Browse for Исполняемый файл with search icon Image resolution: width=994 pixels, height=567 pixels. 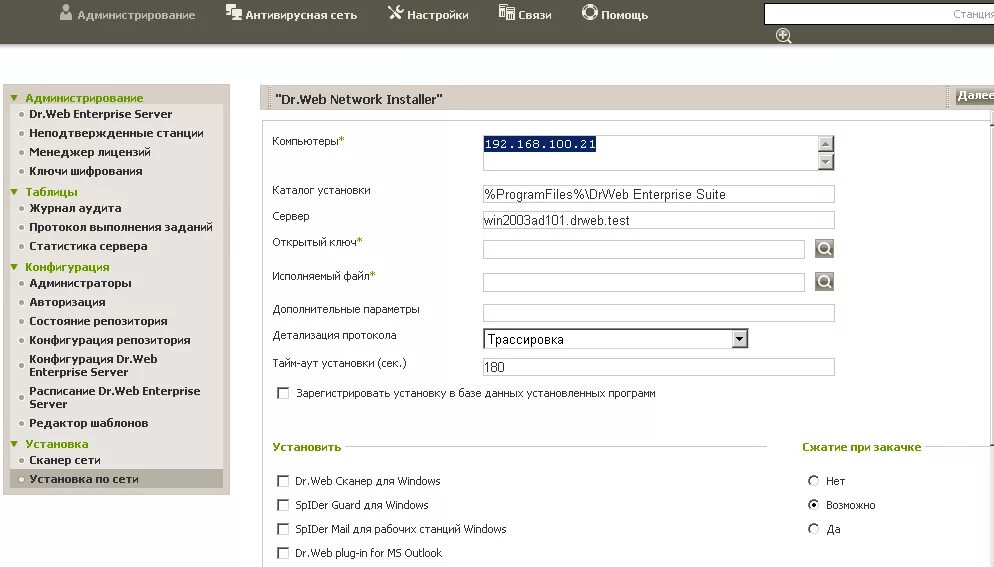(824, 282)
